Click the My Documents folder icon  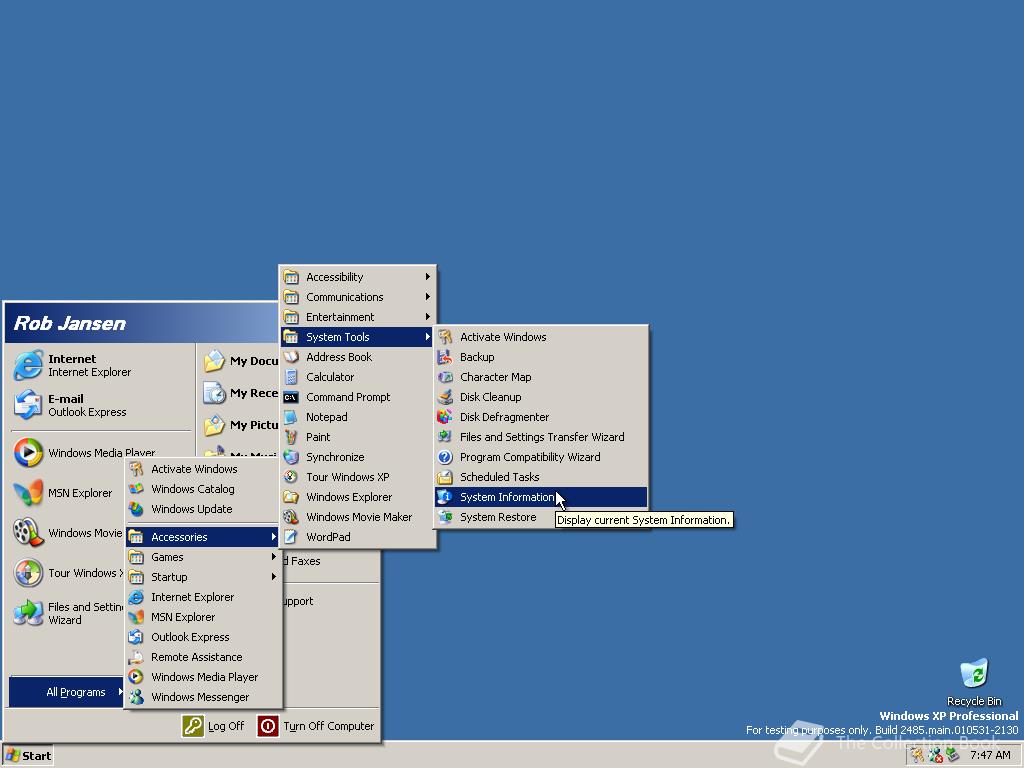(x=214, y=360)
